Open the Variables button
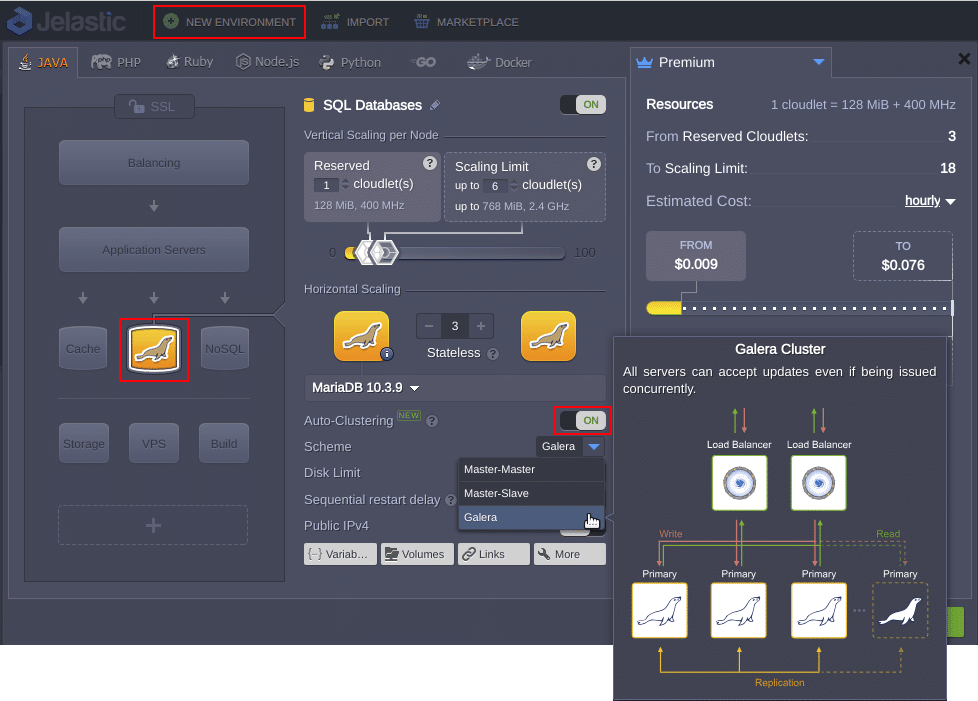Viewport: 978px width, 701px height. 341,554
